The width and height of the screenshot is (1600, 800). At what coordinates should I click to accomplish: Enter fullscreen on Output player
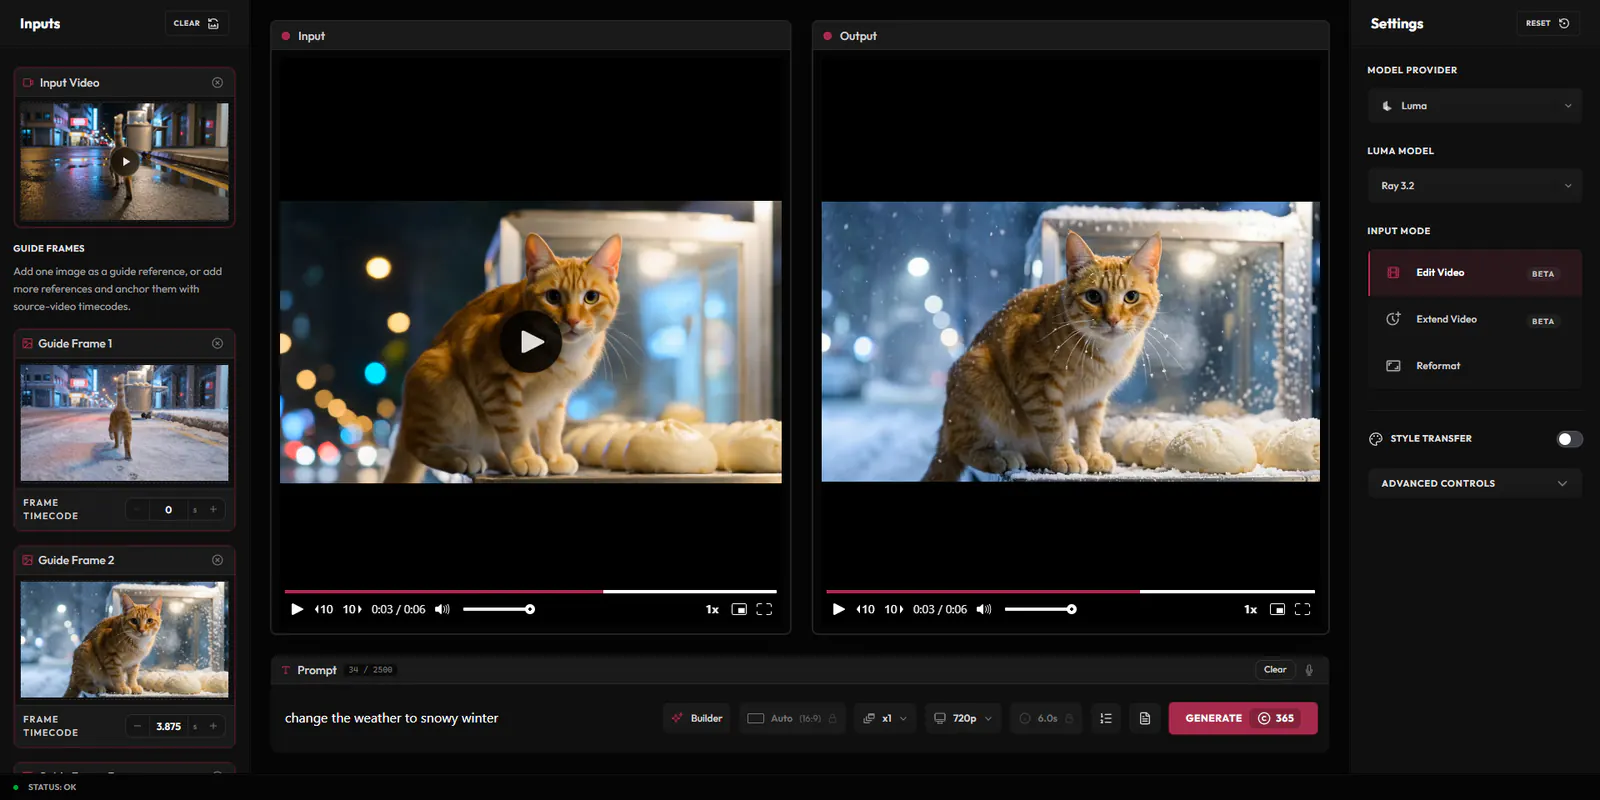(1302, 609)
